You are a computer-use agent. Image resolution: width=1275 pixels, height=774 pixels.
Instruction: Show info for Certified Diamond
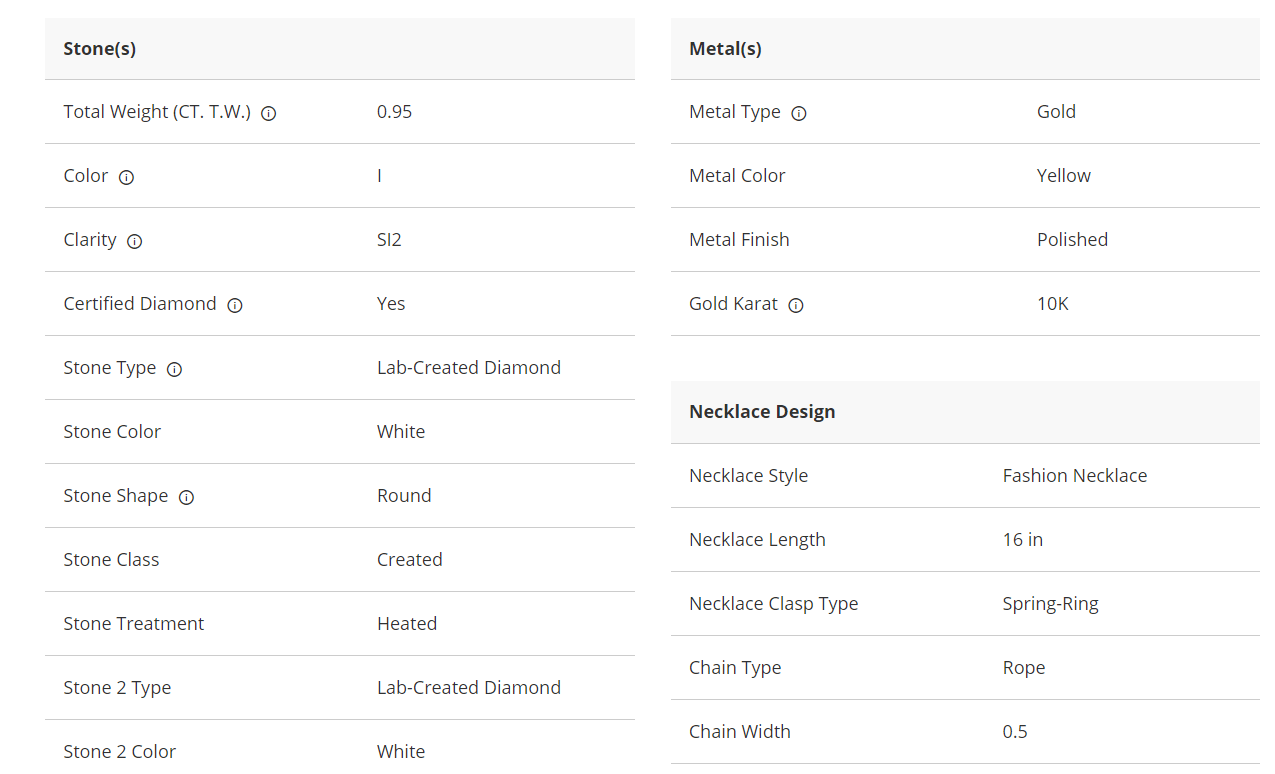click(235, 305)
